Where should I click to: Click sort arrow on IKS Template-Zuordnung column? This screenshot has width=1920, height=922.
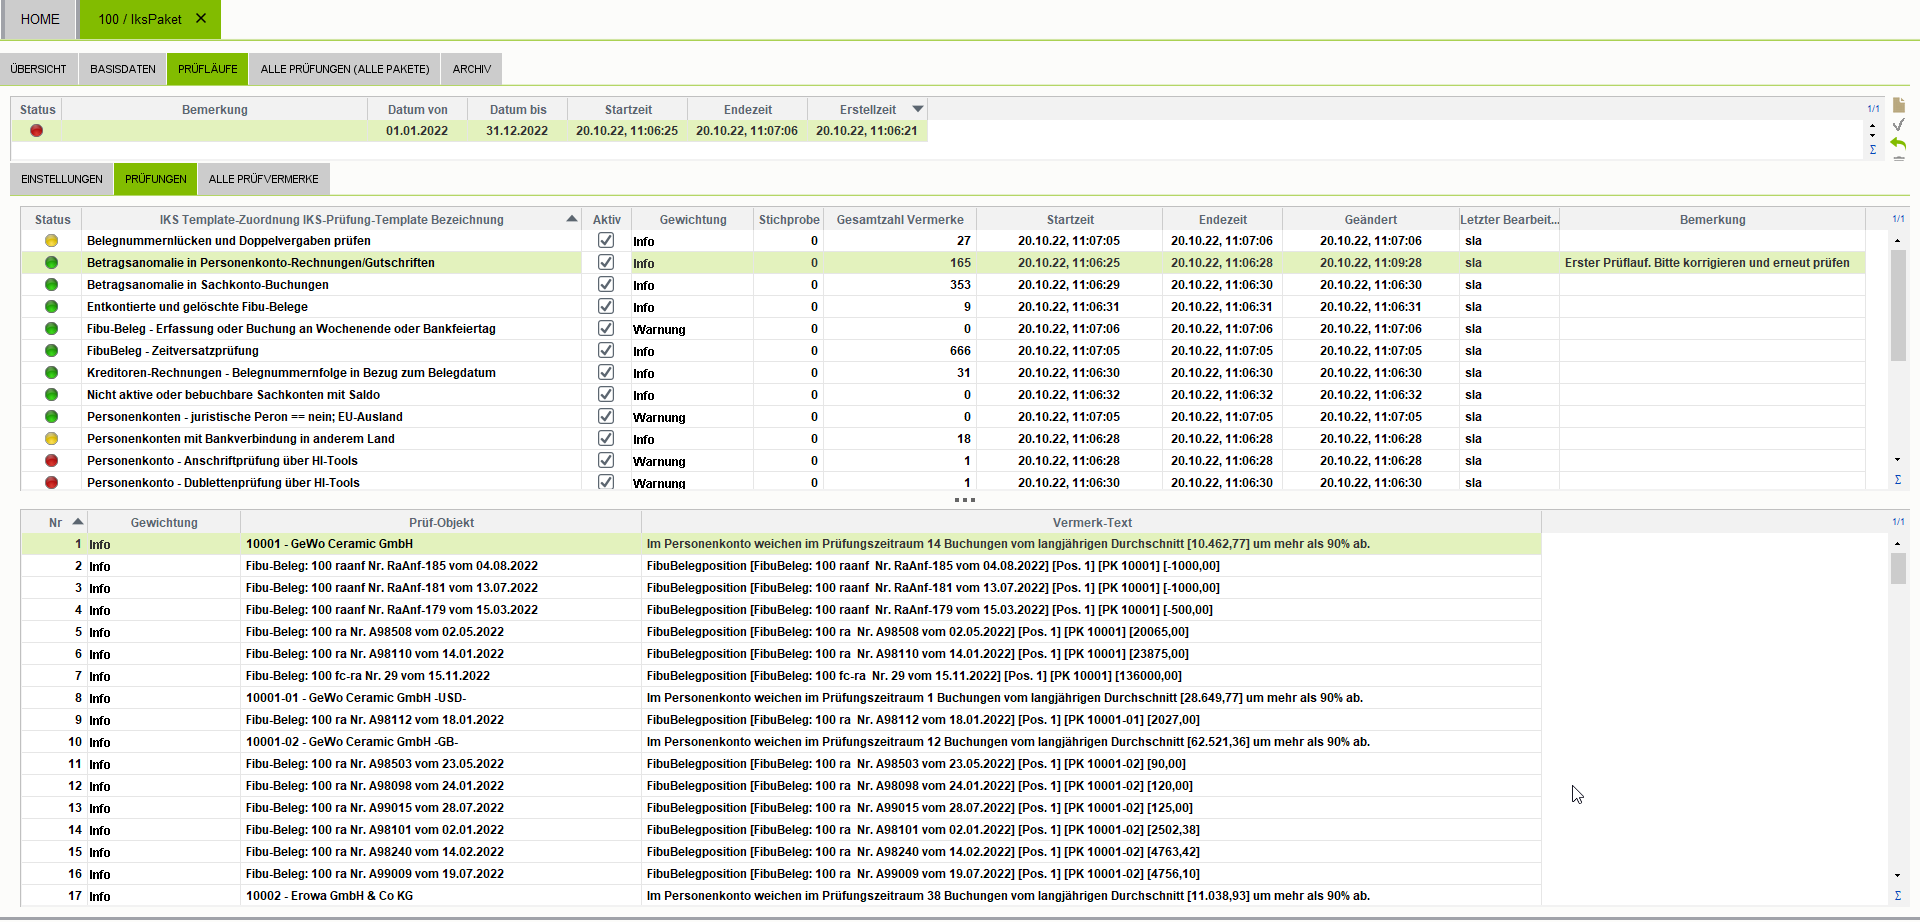[x=572, y=219]
